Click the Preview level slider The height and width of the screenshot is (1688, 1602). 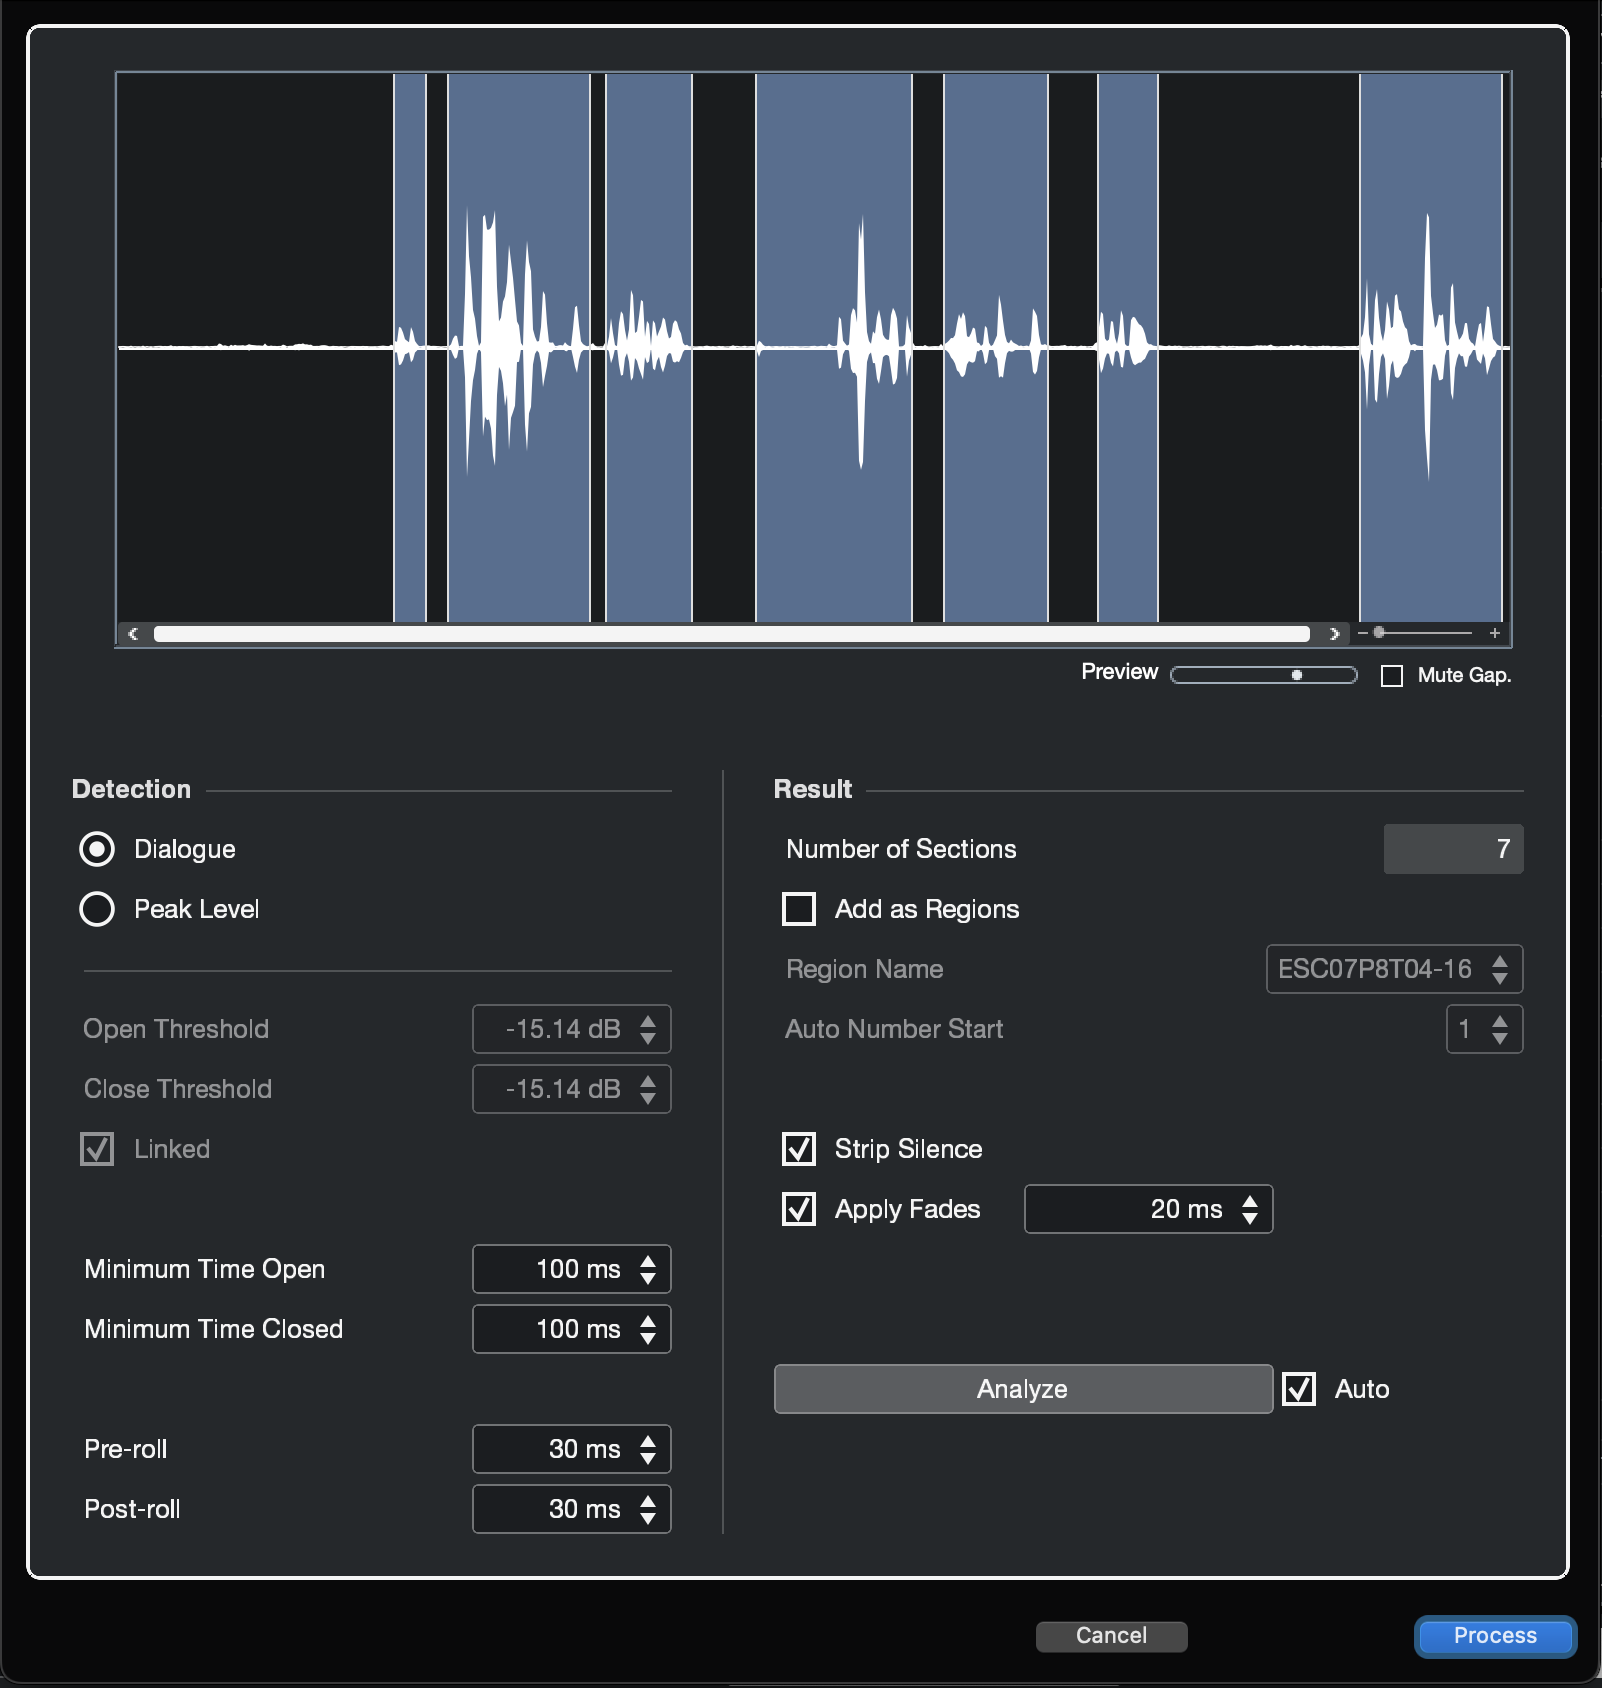tap(1264, 675)
